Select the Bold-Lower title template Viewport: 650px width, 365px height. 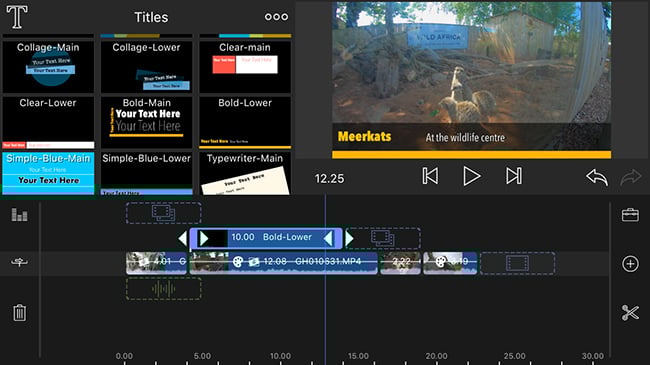[245, 122]
